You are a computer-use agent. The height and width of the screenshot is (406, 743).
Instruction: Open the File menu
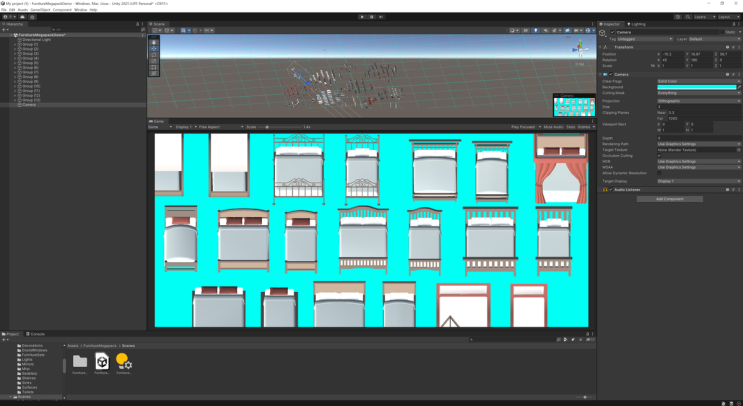point(4,9)
